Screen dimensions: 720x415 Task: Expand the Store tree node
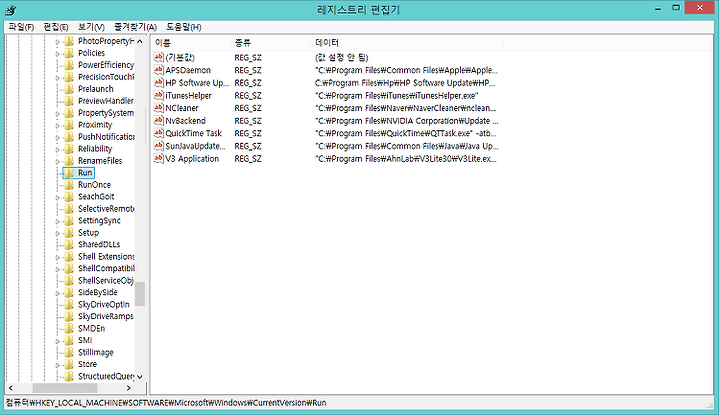tap(57, 365)
